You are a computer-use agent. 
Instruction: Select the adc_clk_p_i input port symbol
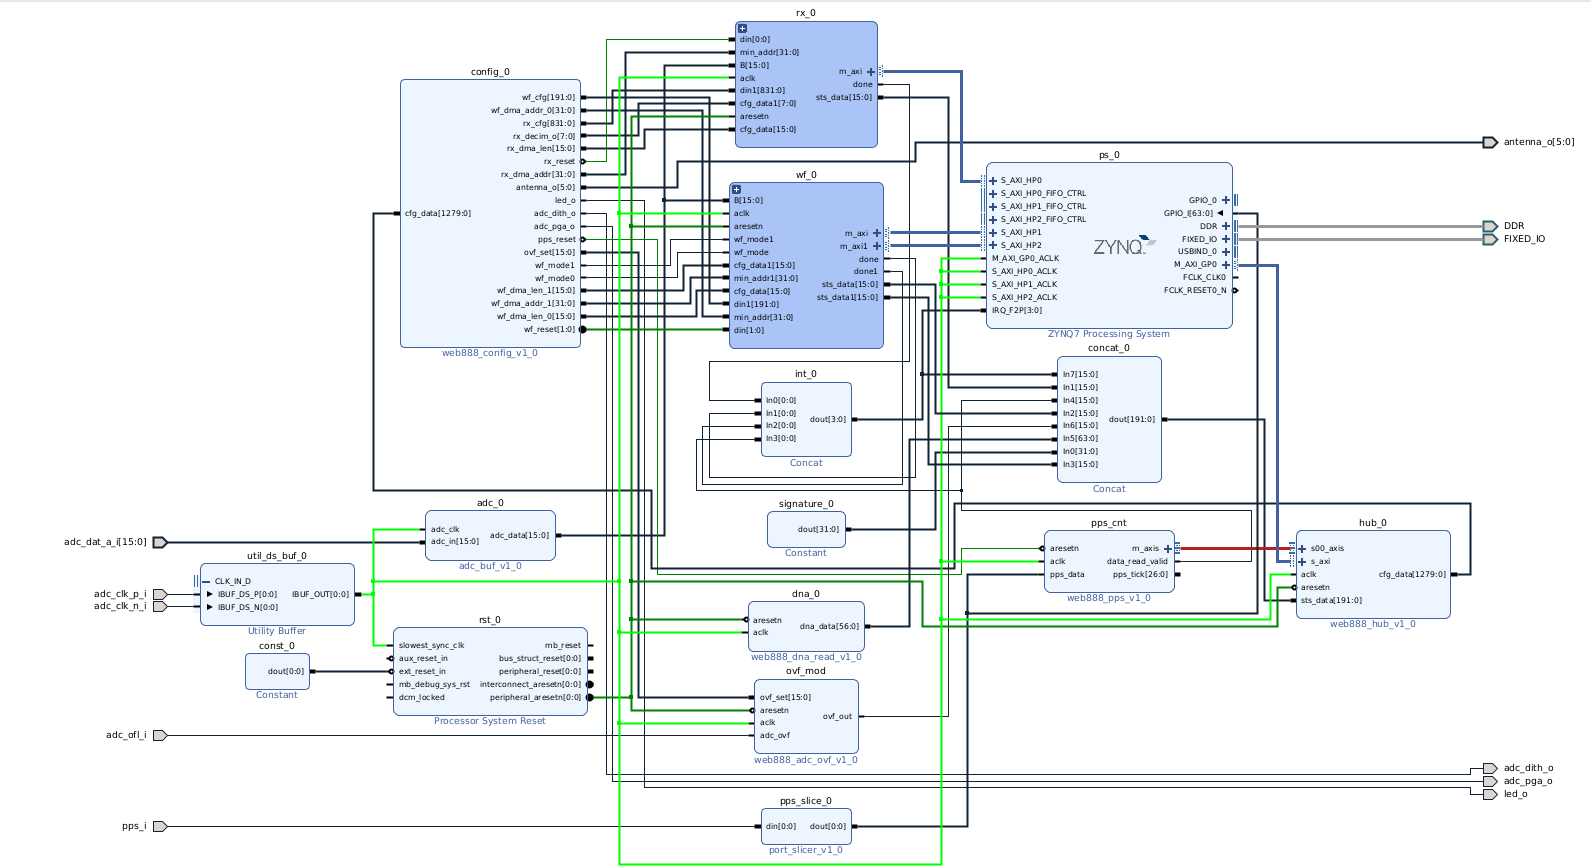(x=160, y=594)
